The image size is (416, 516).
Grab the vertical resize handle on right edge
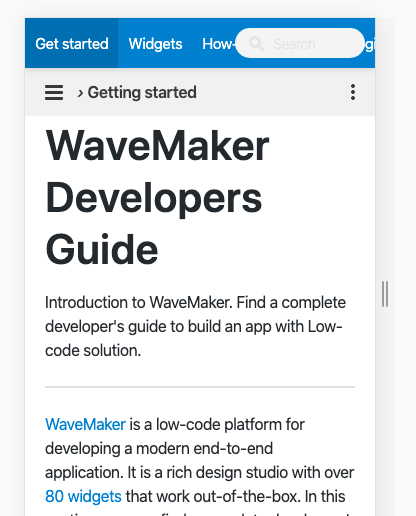point(385,294)
